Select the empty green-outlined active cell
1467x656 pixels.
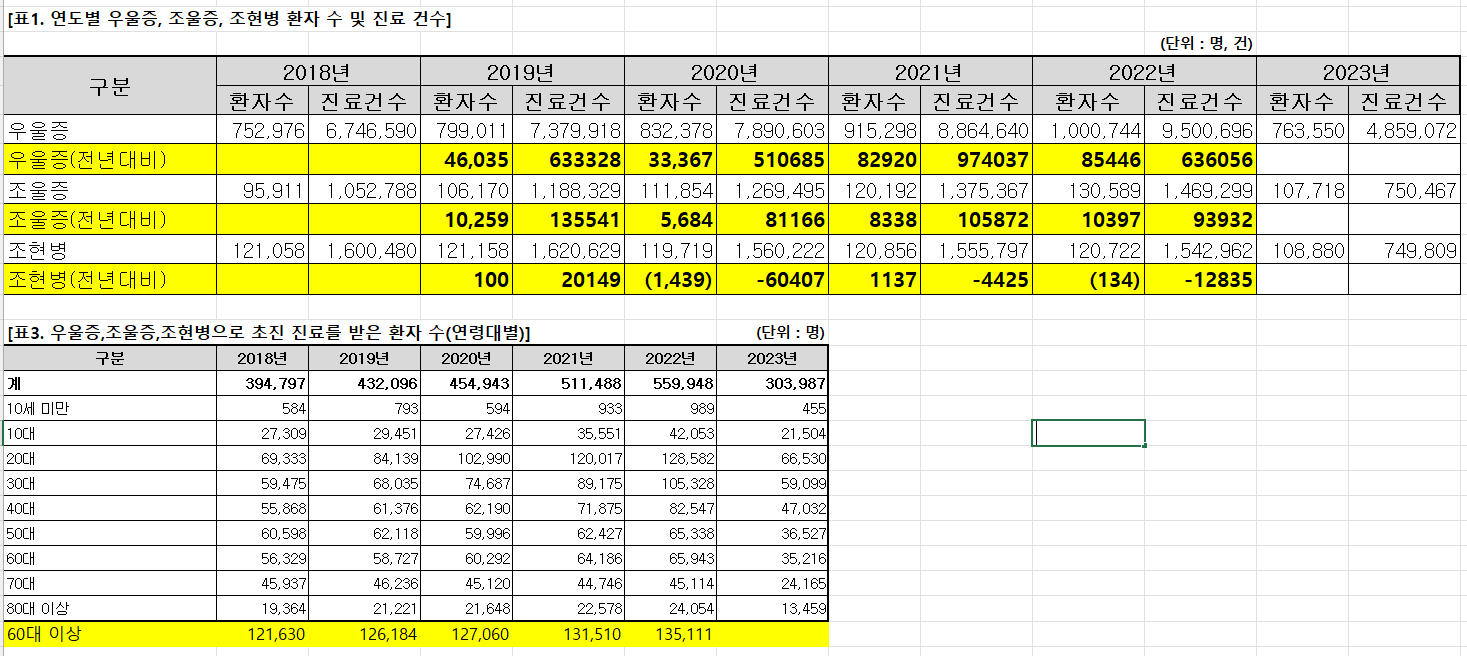click(1088, 433)
